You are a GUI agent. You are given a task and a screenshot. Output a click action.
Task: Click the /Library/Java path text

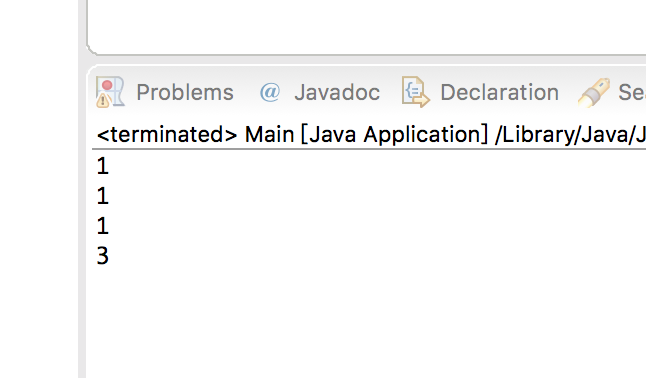pyautogui.click(x=570, y=135)
